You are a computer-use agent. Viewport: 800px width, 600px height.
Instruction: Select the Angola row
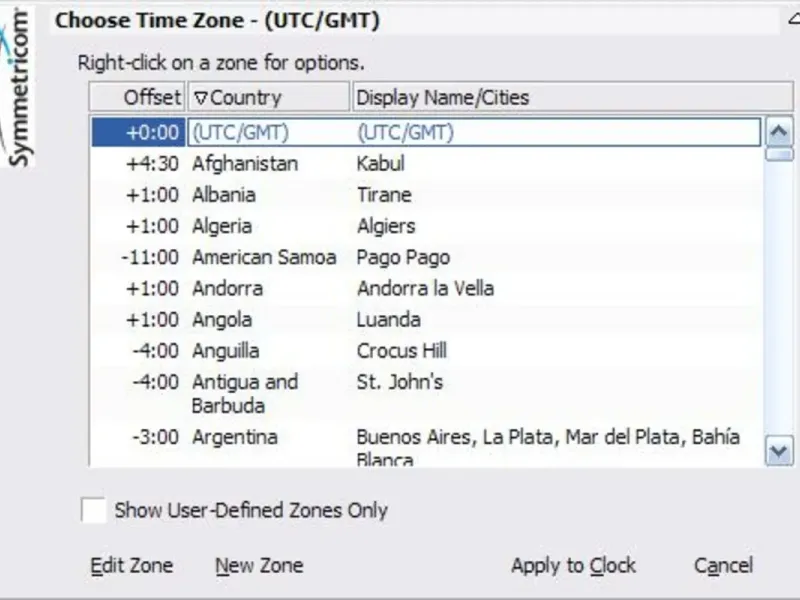tap(427, 319)
